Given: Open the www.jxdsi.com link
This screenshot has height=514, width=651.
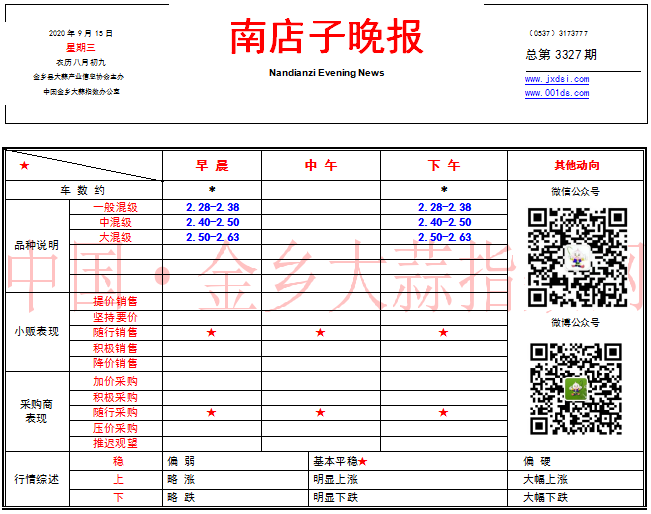Looking at the screenshot, I should tap(557, 79).
